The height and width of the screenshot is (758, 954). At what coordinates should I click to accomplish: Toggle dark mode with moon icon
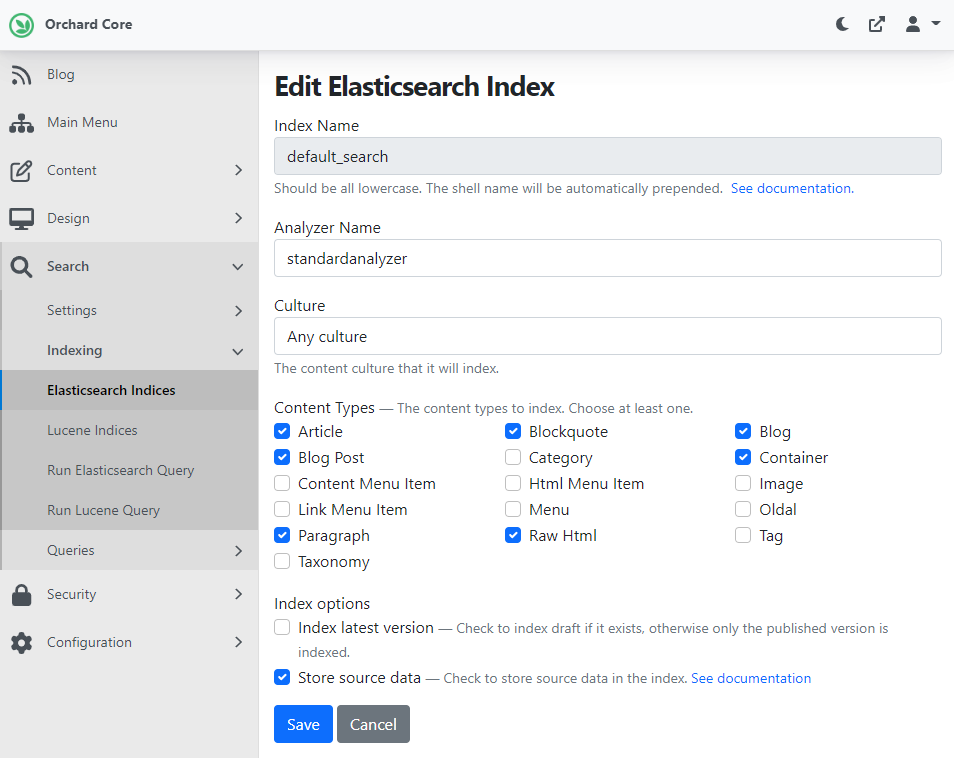coord(842,24)
